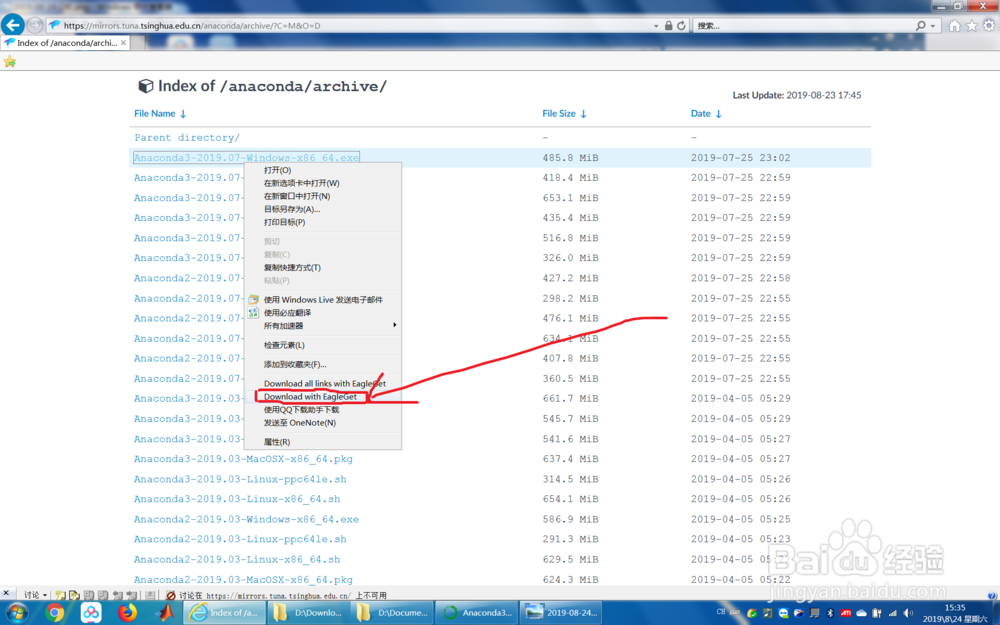
Task: Choose 在新窗口中打开(N) menu entry
Action: pyautogui.click(x=323, y=196)
